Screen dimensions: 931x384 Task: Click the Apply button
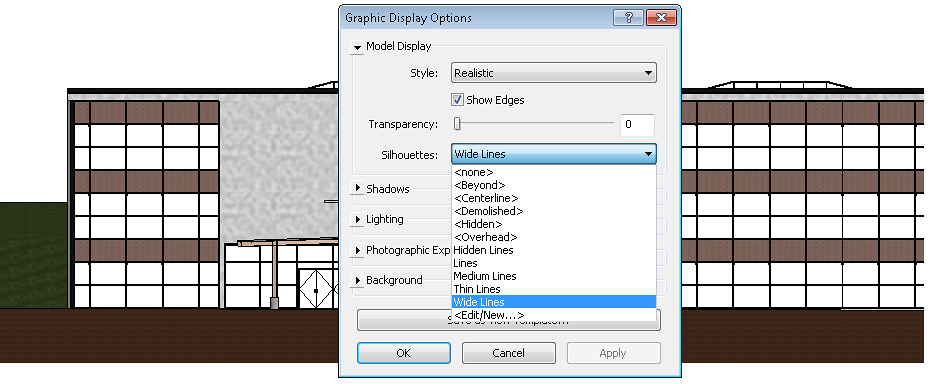pos(613,353)
